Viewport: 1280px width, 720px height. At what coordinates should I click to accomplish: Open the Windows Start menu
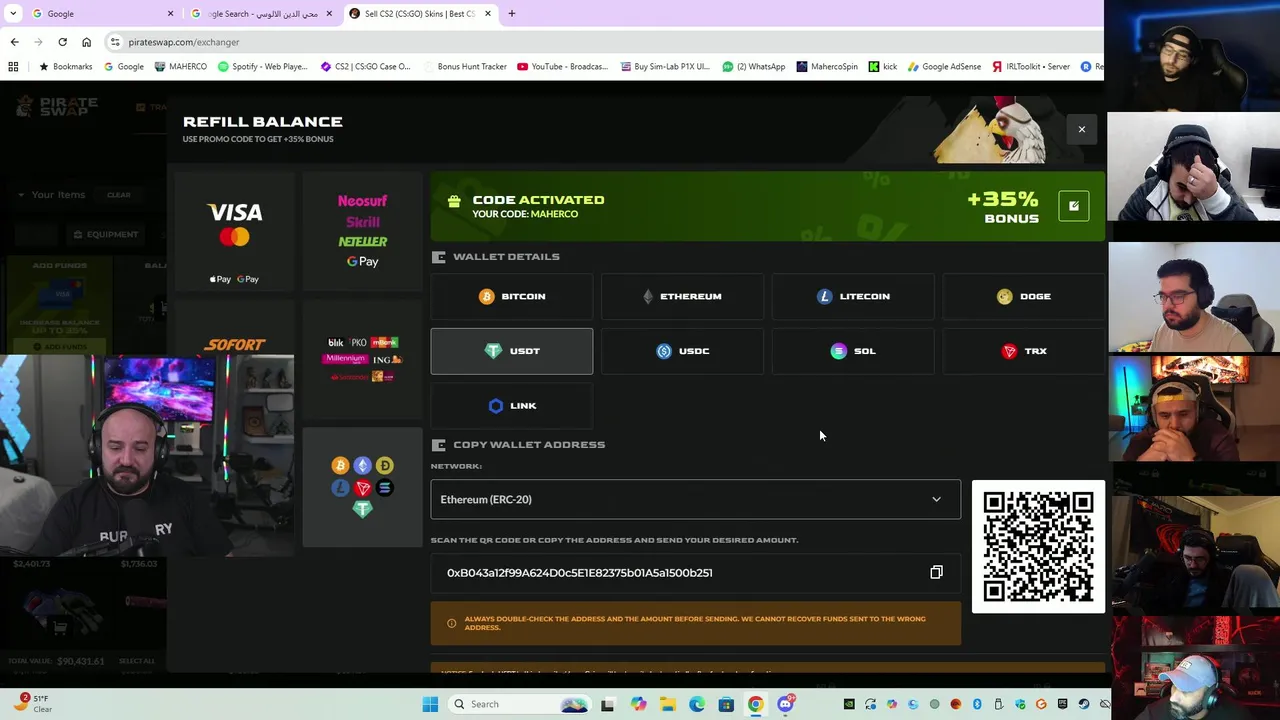click(x=430, y=704)
